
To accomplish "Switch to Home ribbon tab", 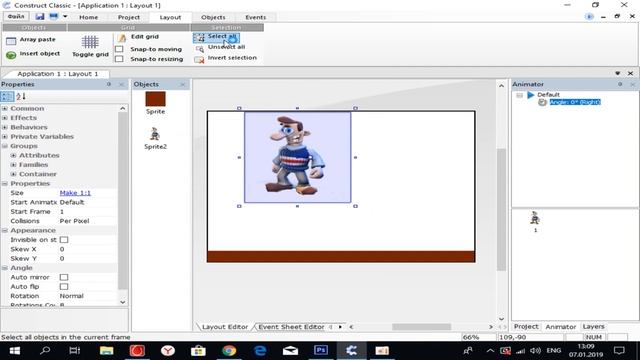I will point(89,17).
